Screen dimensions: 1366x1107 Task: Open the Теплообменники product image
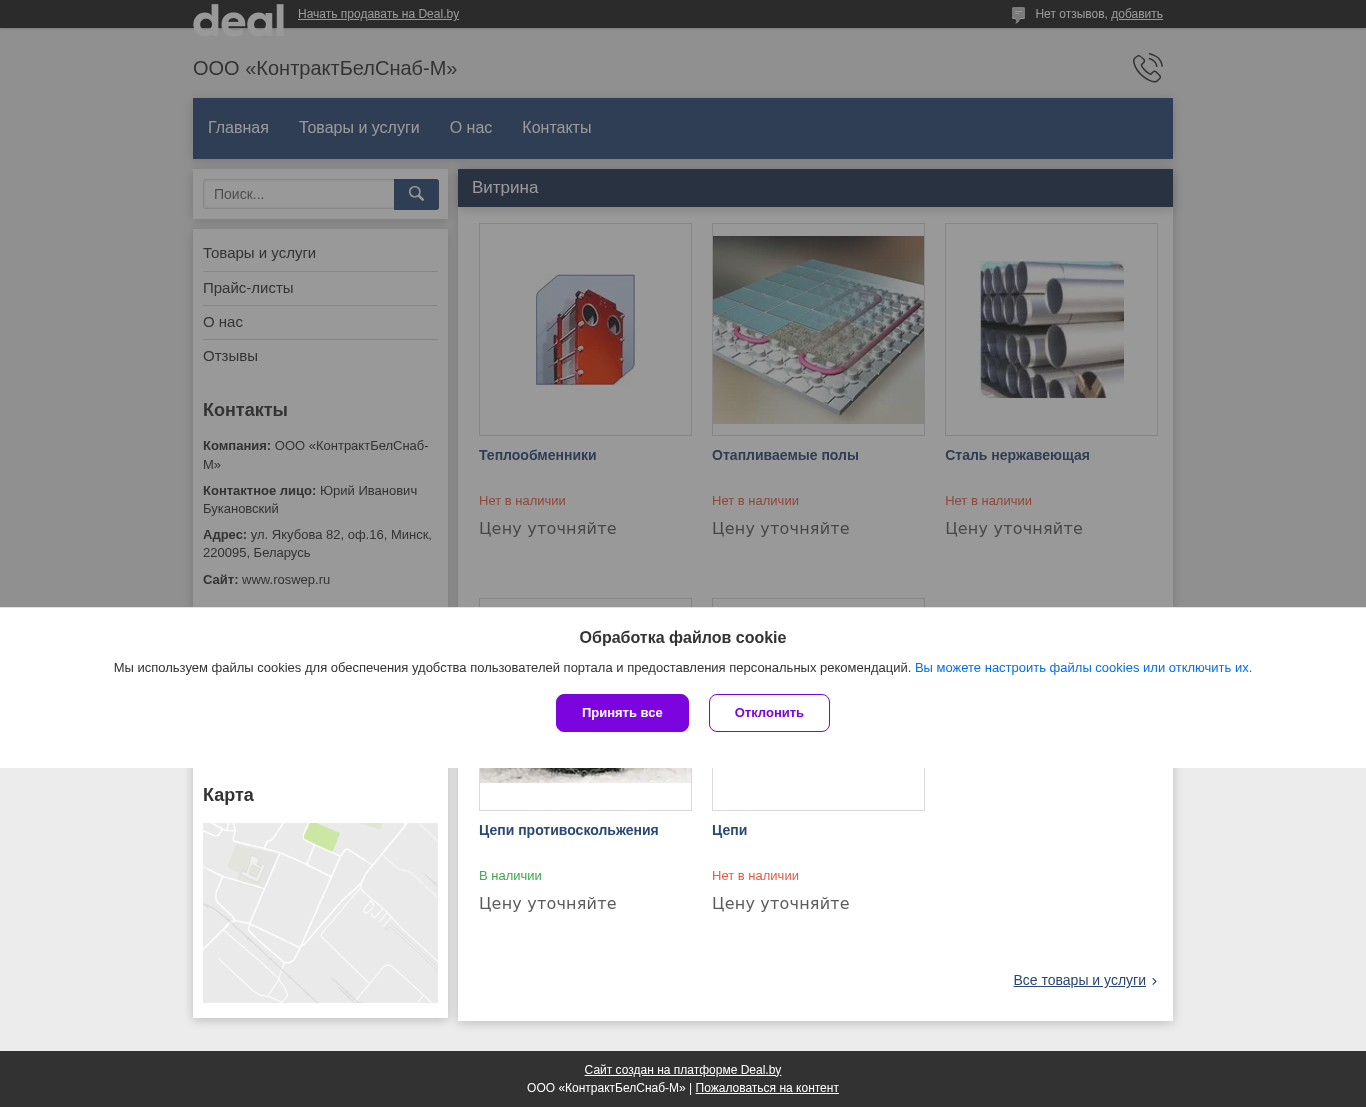(585, 329)
